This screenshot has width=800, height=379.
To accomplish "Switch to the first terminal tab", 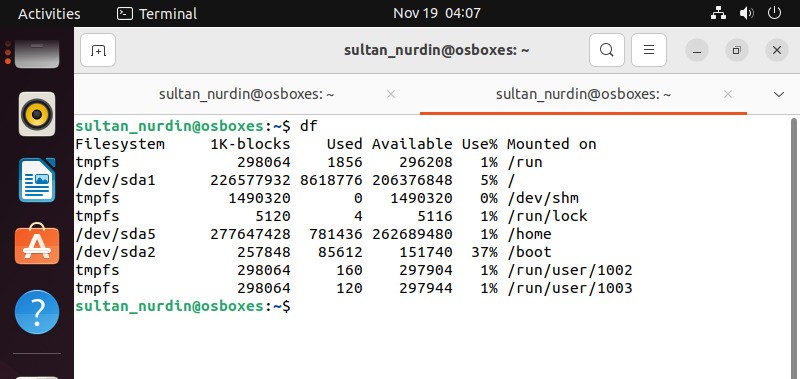I will point(246,94).
